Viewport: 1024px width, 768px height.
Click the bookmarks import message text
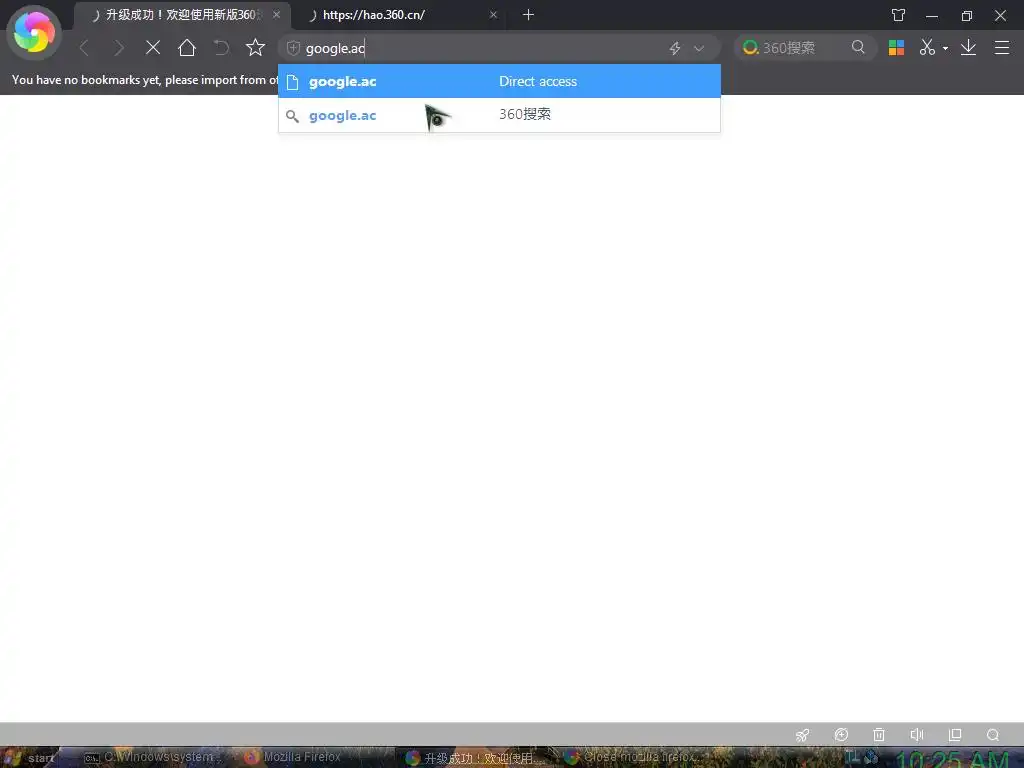(145, 80)
